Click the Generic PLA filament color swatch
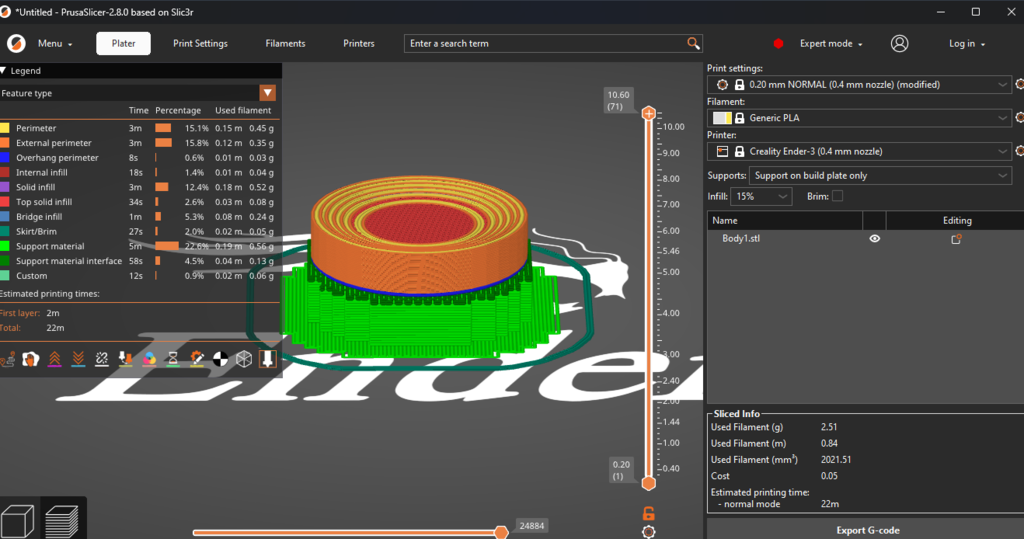 tap(722, 118)
